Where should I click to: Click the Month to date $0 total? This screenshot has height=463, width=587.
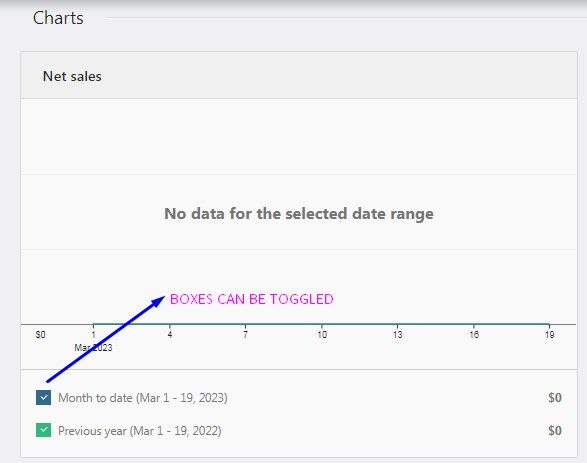pos(555,397)
